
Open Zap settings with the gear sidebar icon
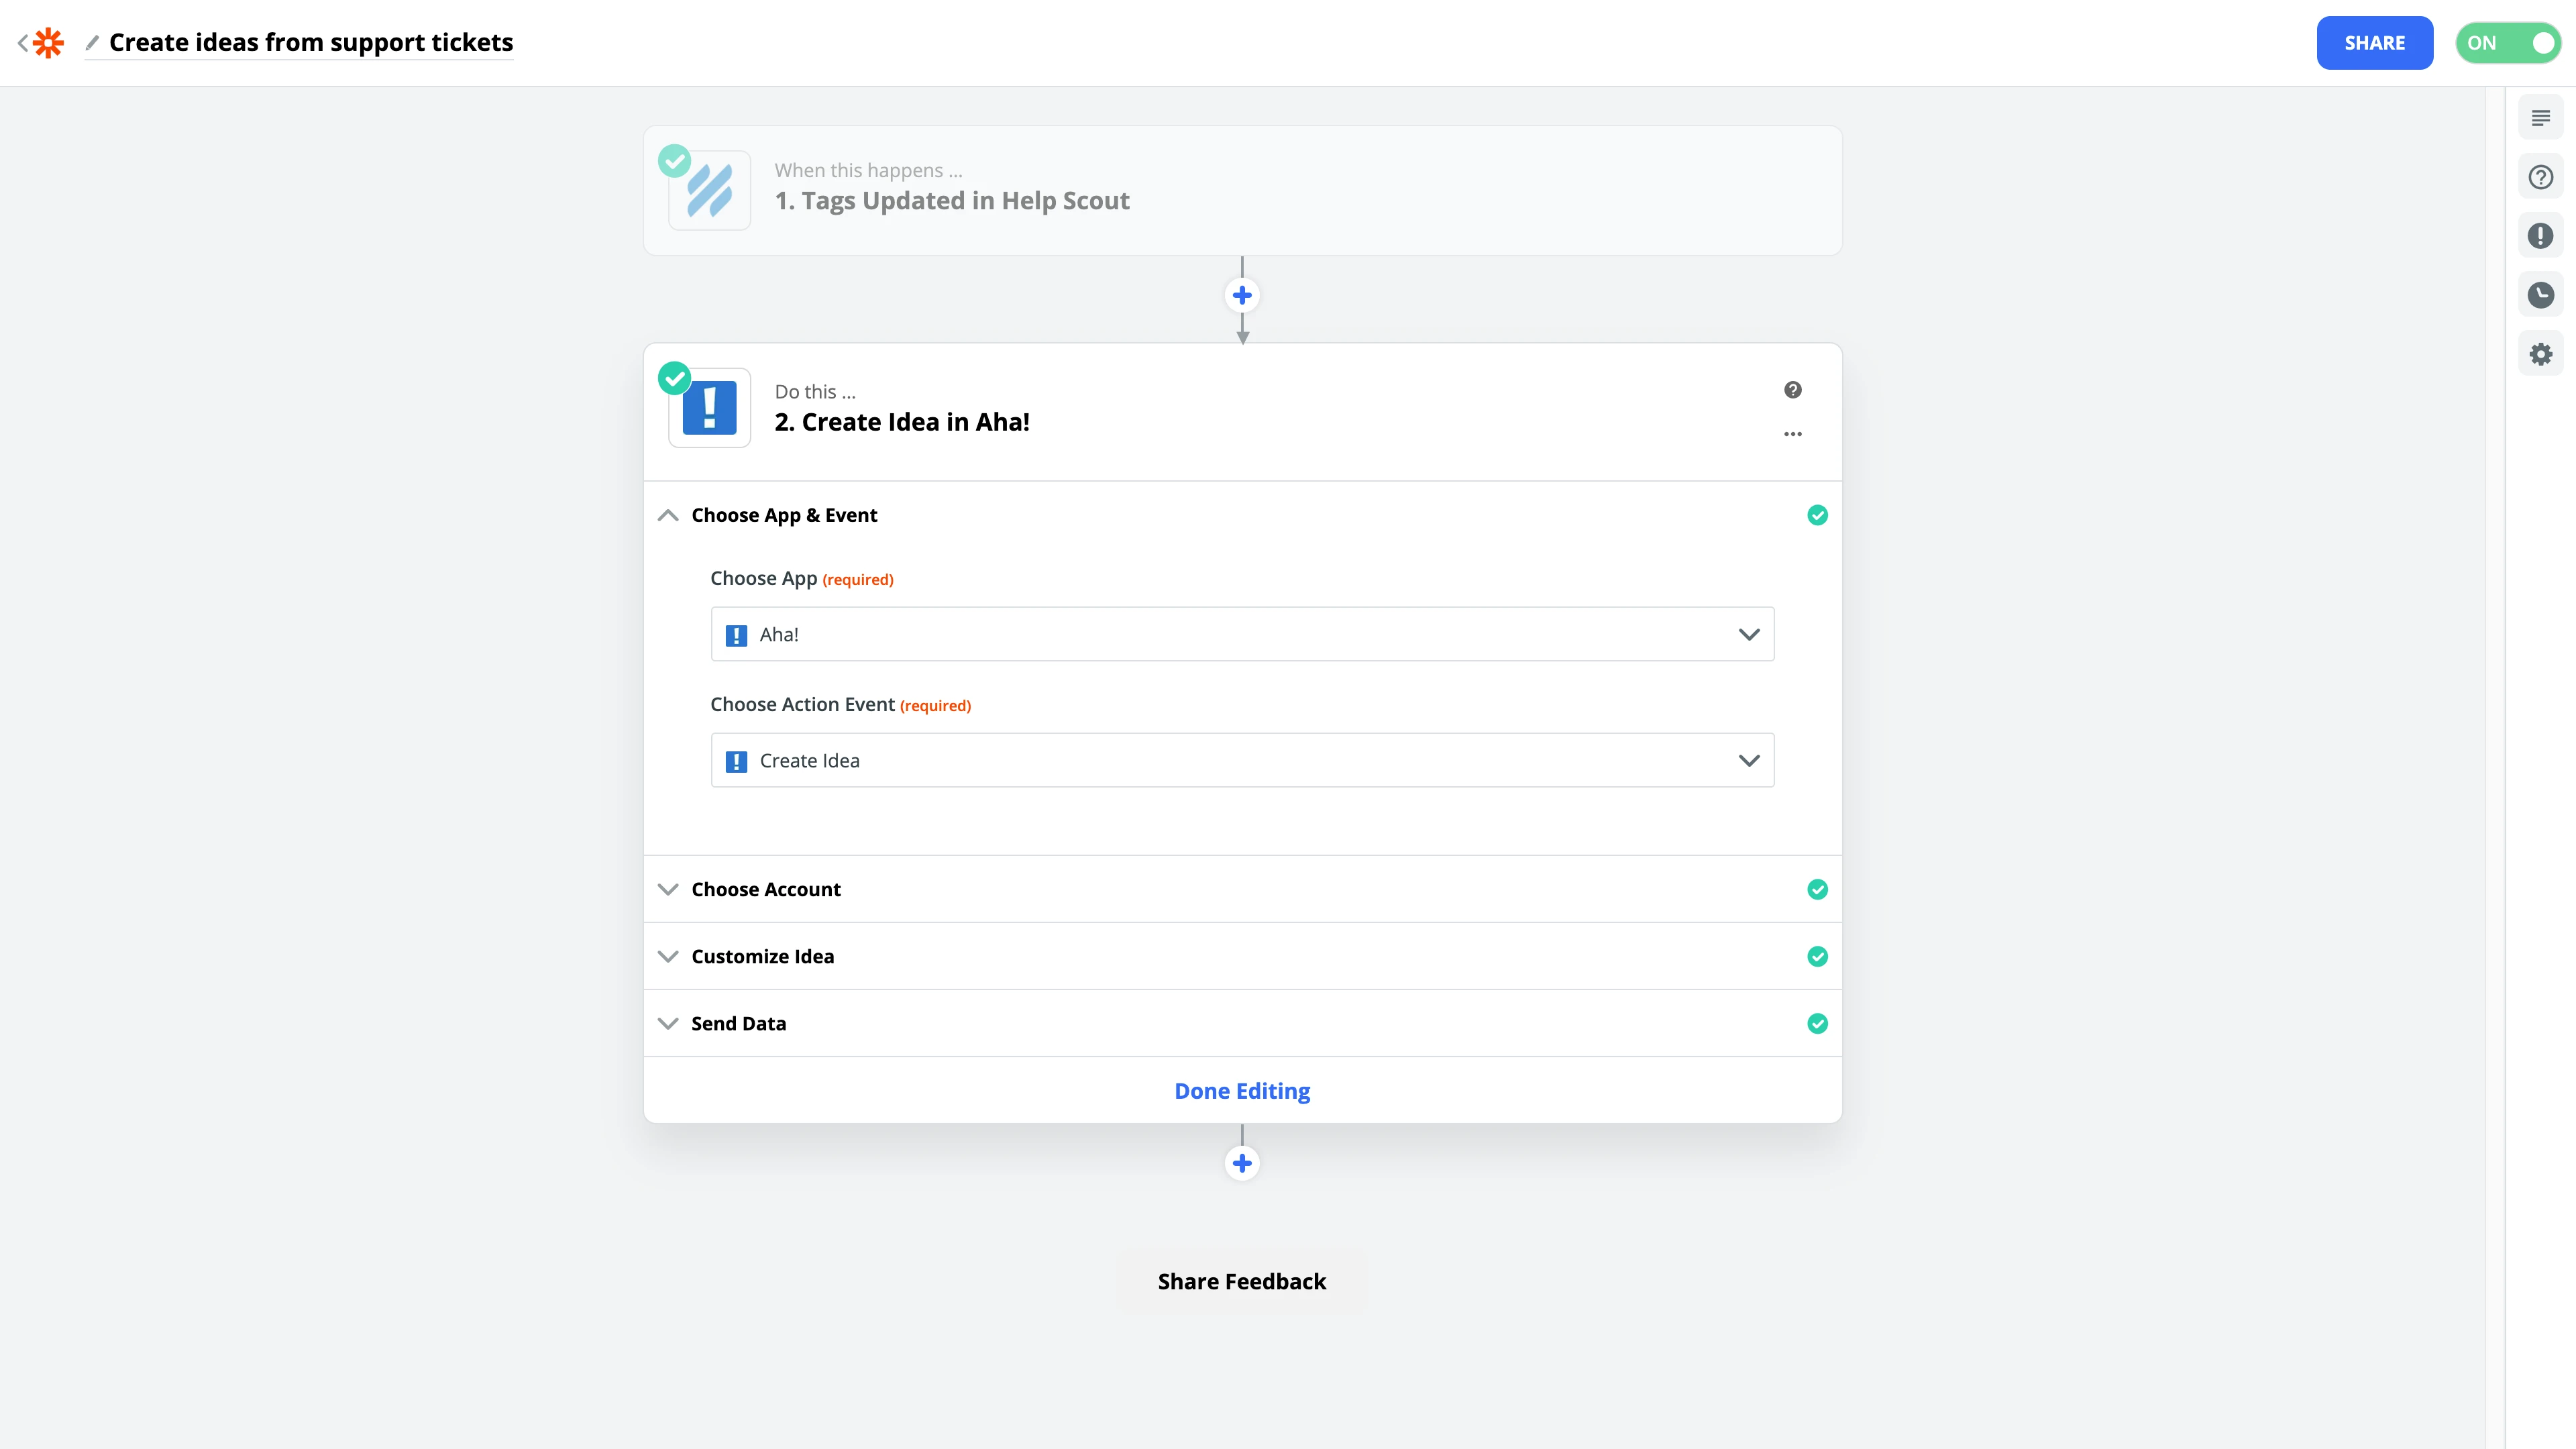[x=2541, y=353]
